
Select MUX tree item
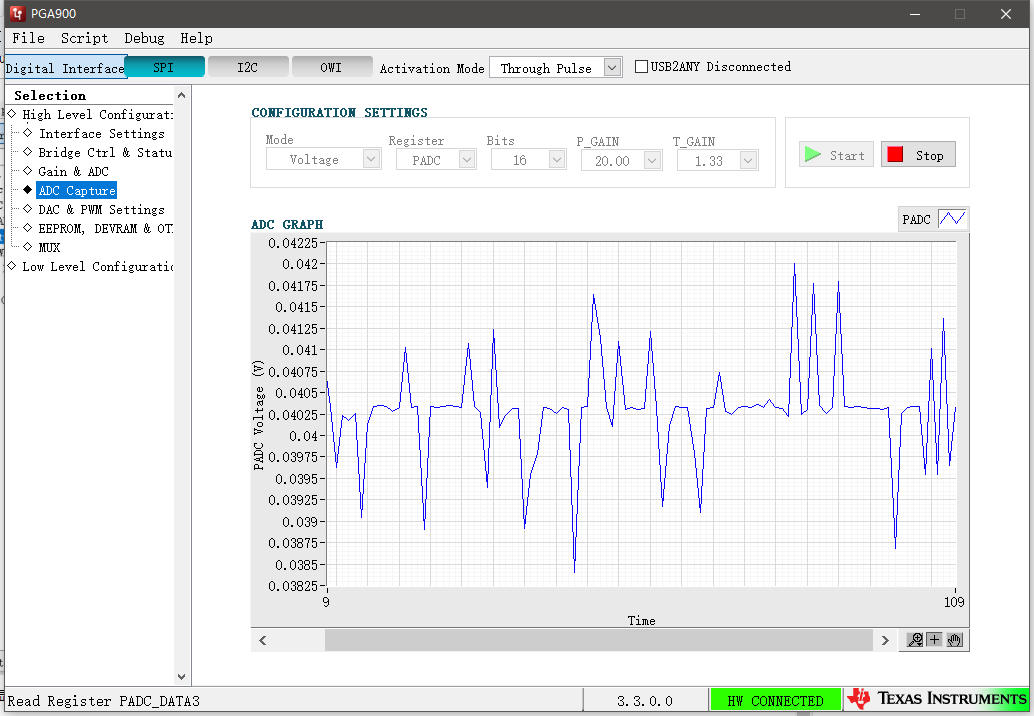tap(49, 247)
